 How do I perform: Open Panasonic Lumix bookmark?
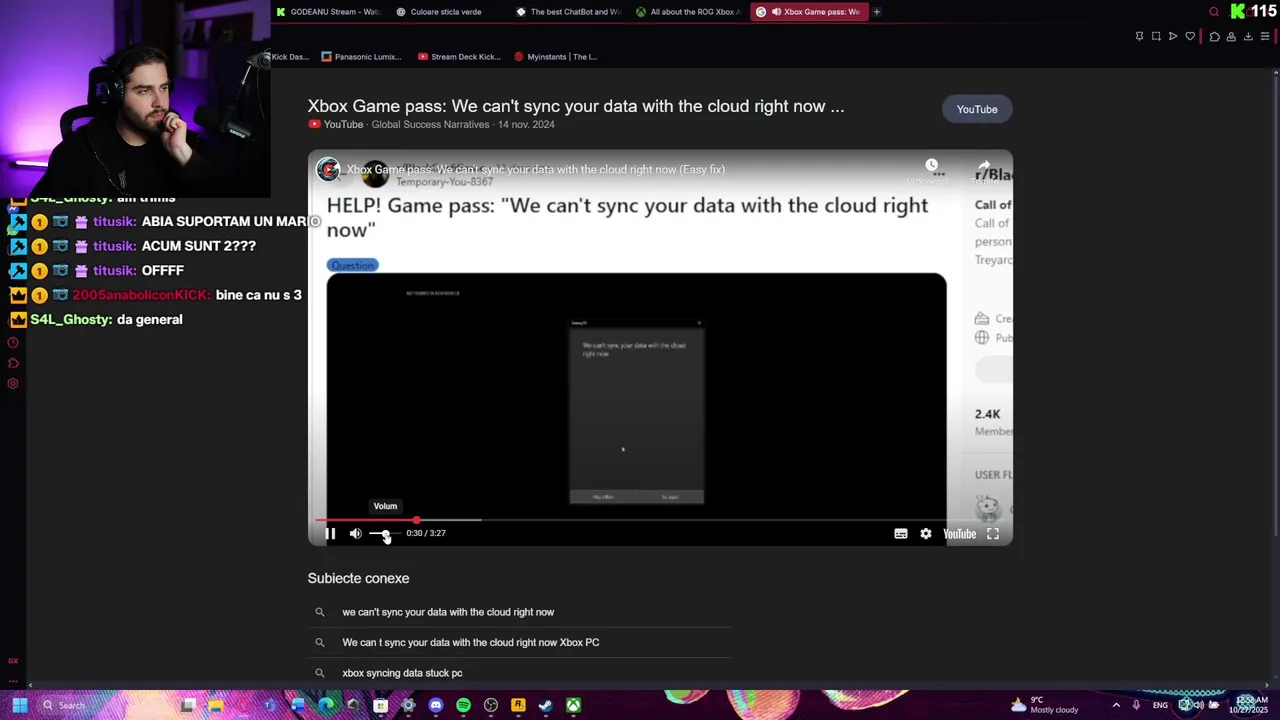coord(361,57)
